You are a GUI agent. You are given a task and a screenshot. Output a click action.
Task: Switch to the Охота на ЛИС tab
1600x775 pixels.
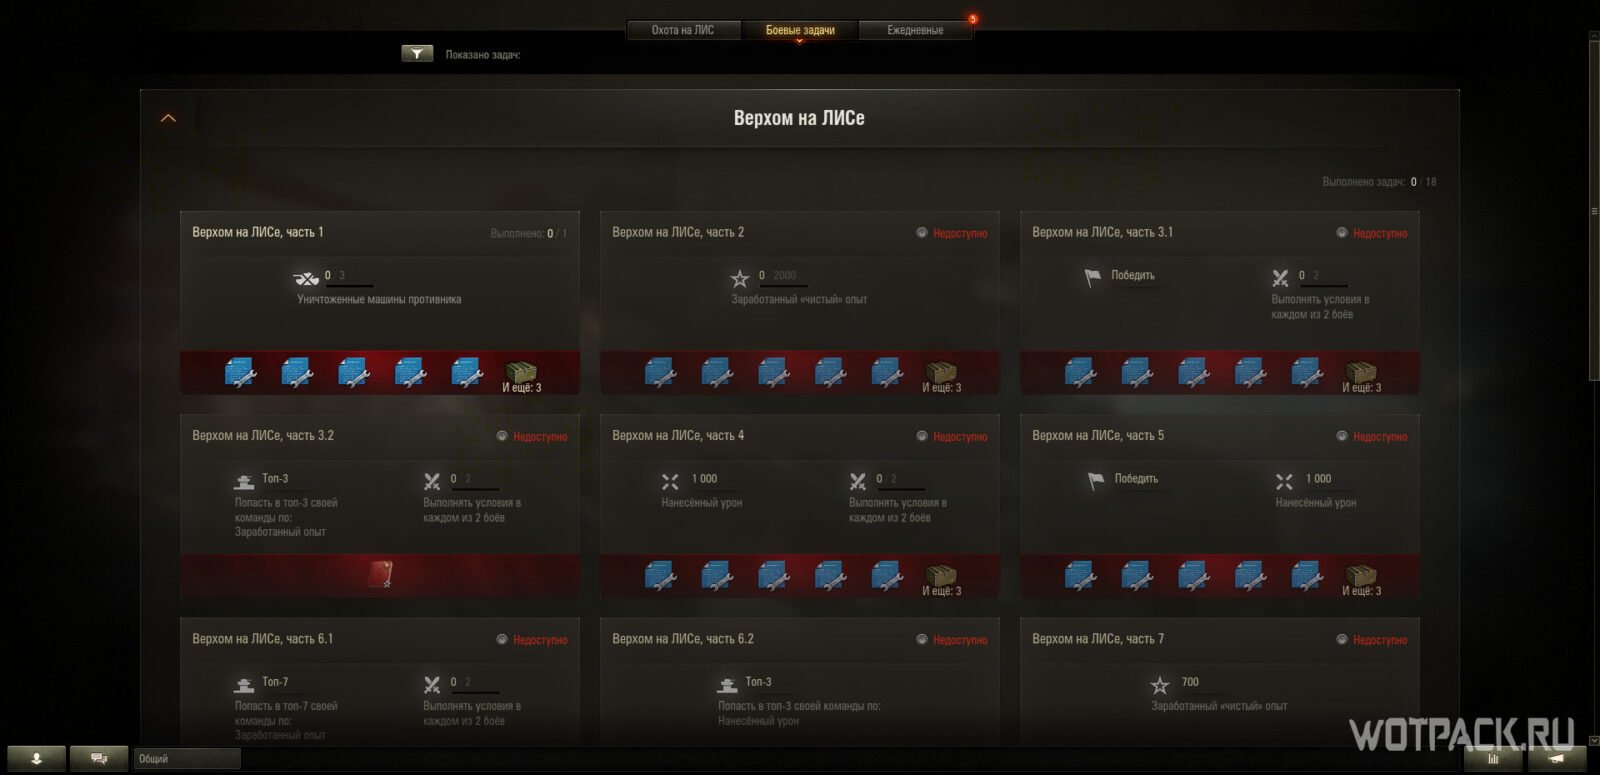click(x=683, y=30)
